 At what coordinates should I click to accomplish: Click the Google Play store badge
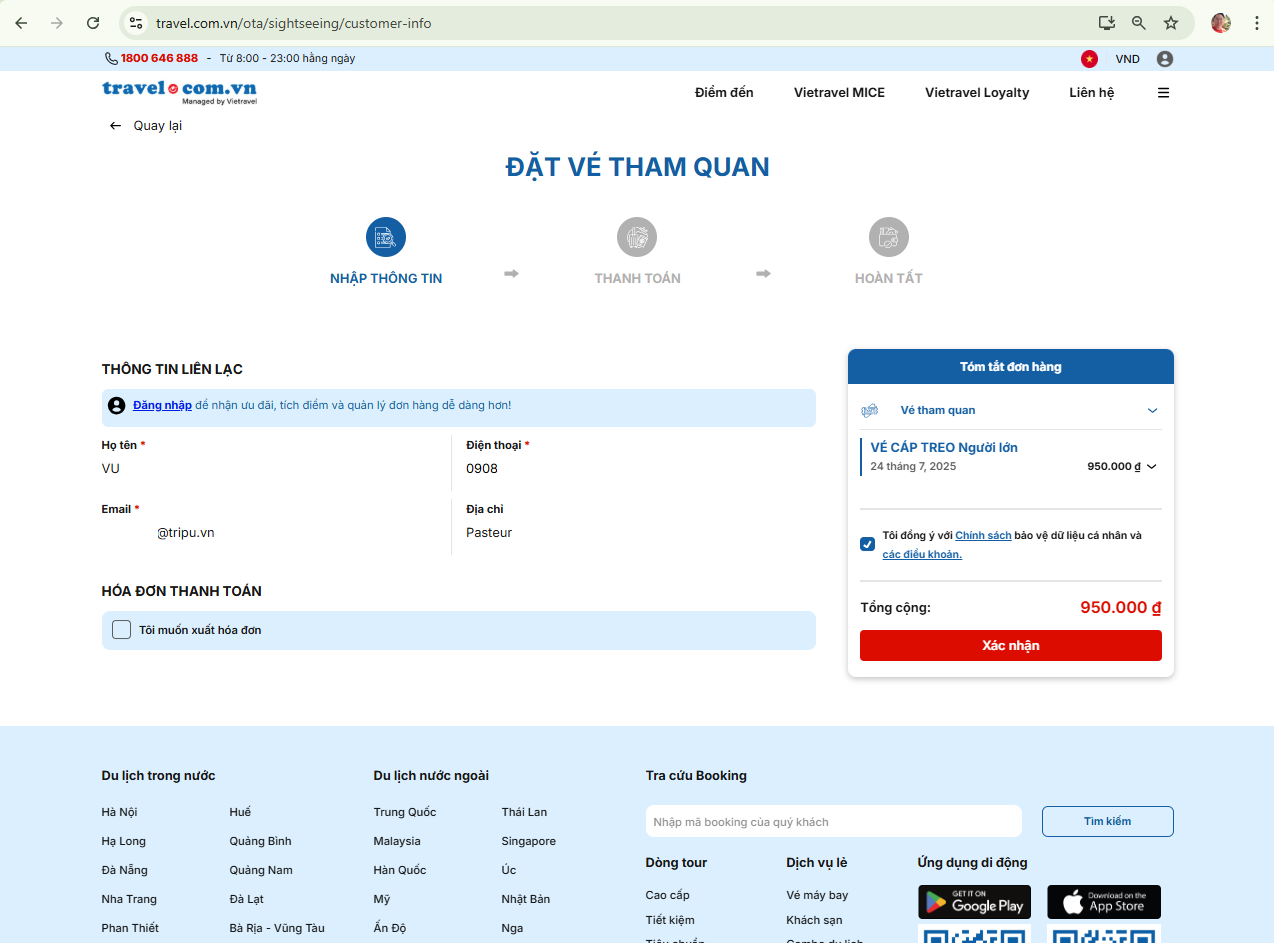click(x=974, y=902)
